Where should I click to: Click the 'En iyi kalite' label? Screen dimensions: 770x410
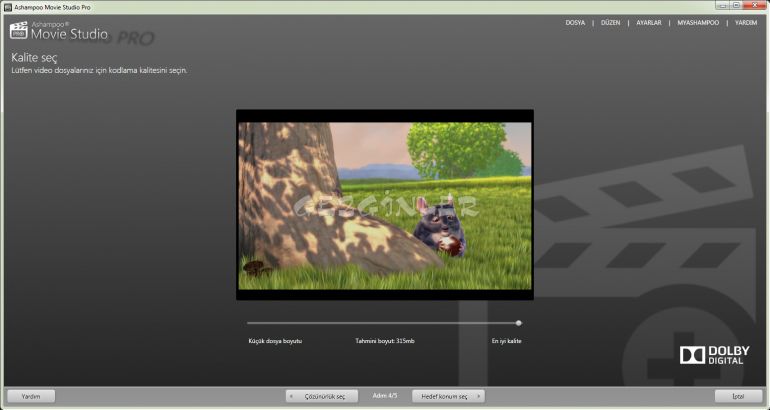click(506, 341)
